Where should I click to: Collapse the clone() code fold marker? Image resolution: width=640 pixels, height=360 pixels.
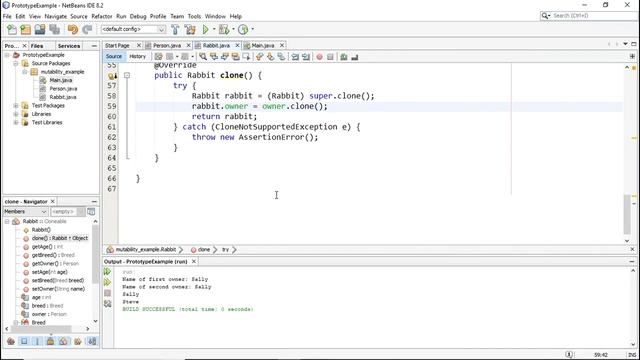click(127, 76)
